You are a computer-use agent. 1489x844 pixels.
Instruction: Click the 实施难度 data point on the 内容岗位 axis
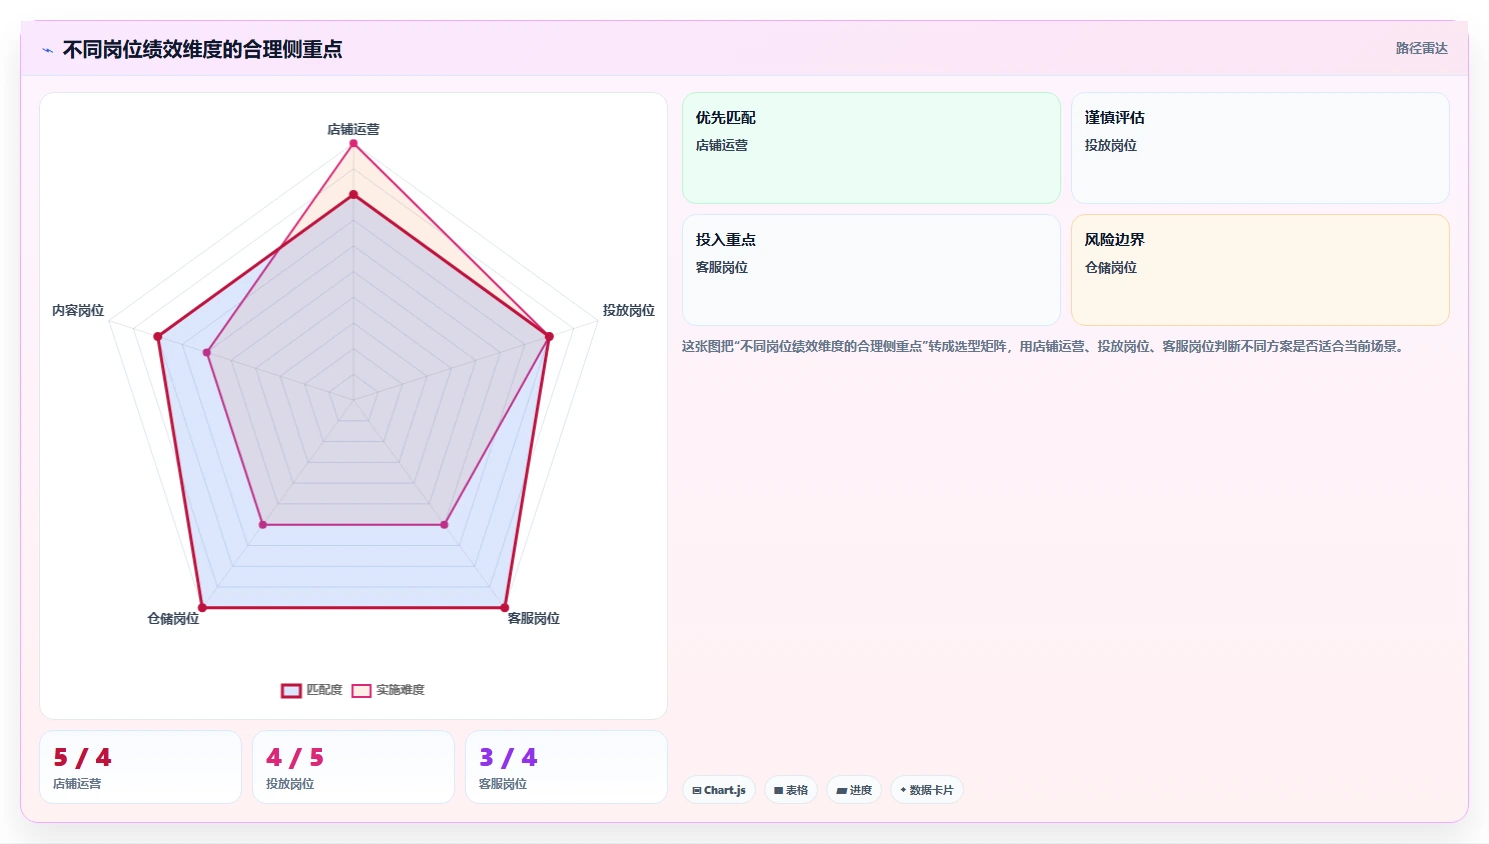[x=207, y=352]
